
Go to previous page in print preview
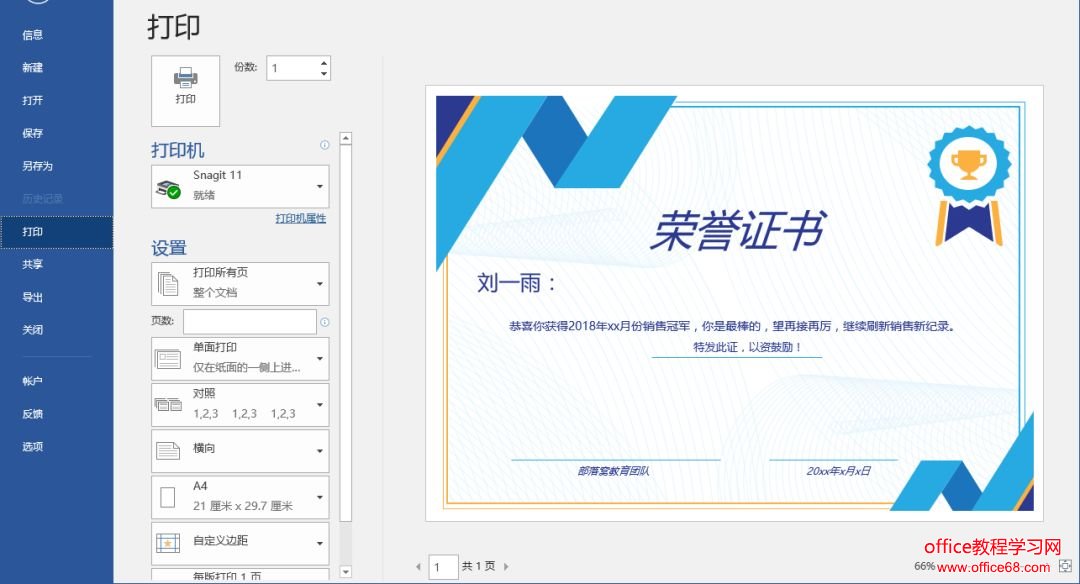point(418,567)
